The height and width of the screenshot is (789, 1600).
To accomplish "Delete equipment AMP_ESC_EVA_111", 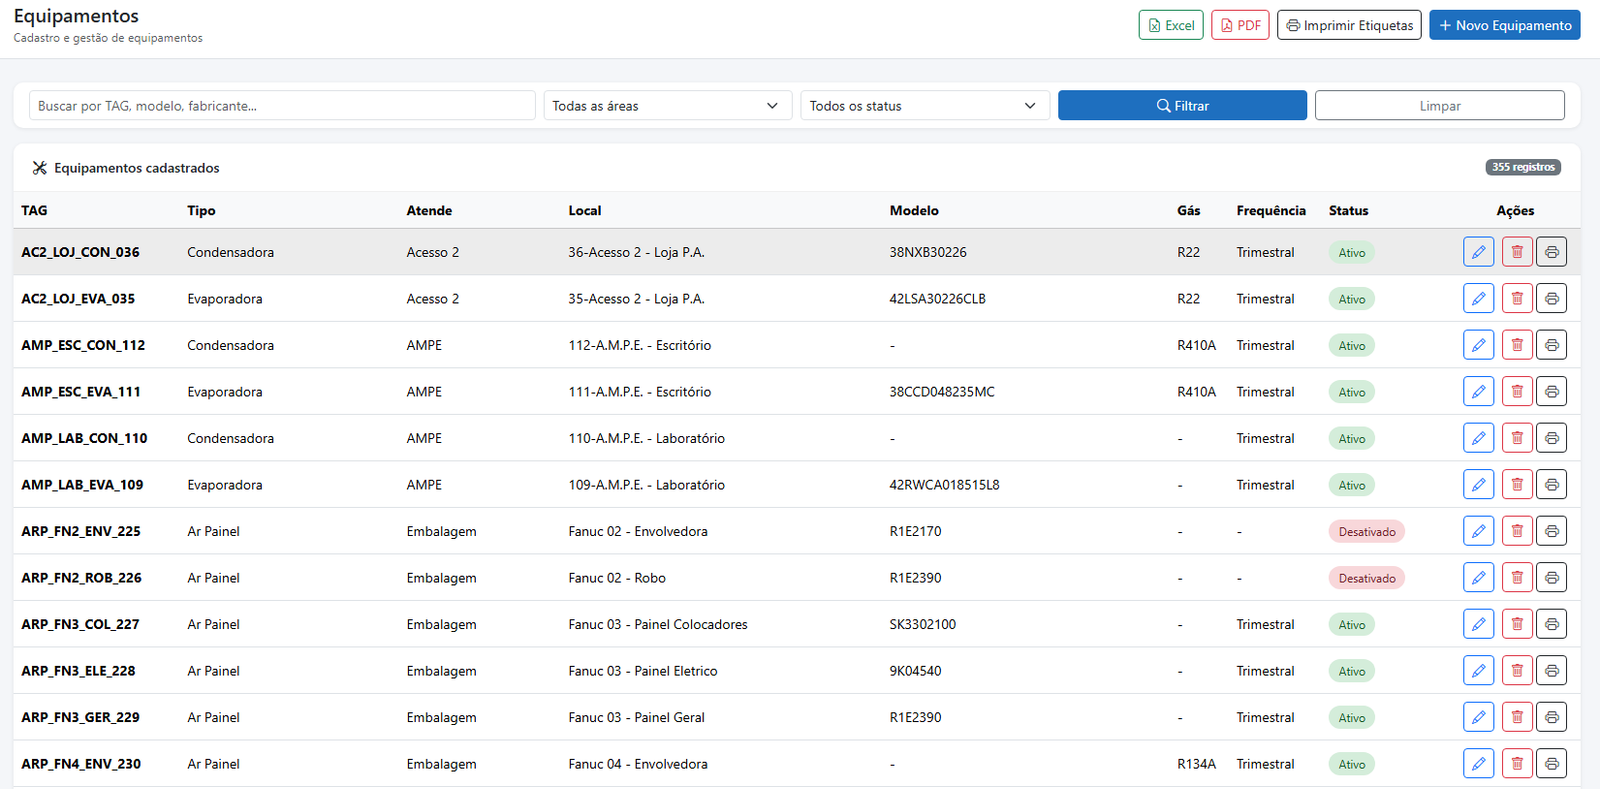I will pyautogui.click(x=1517, y=391).
